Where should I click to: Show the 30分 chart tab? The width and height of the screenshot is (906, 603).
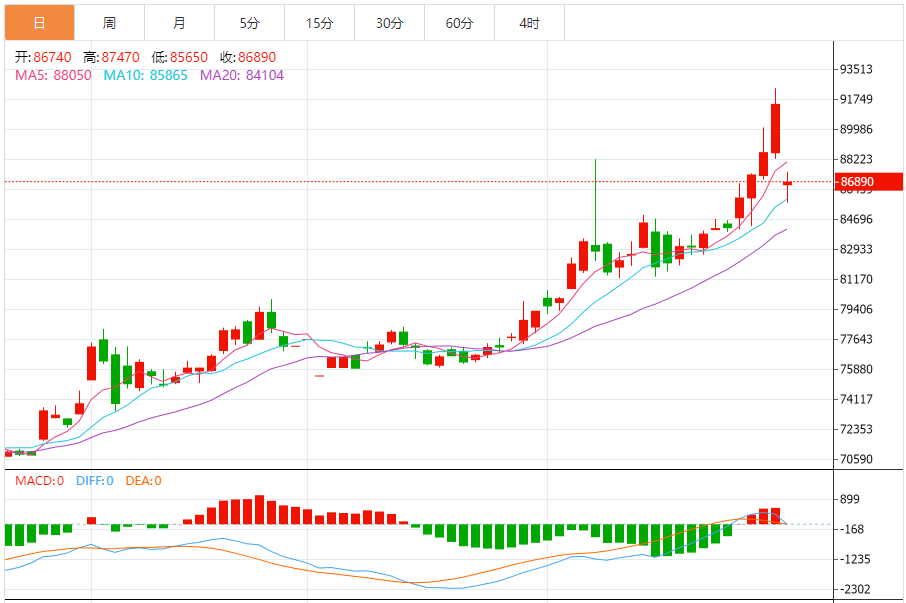[389, 22]
